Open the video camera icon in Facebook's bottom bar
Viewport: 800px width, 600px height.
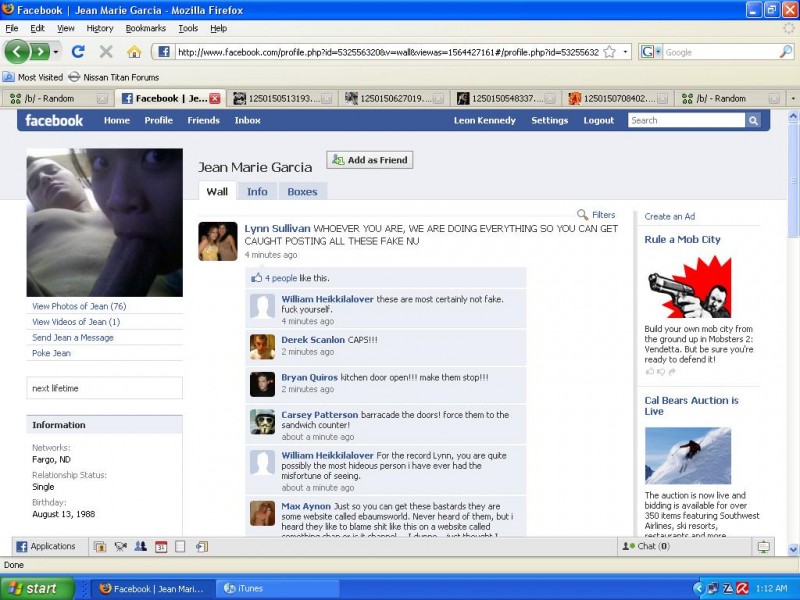click(x=120, y=546)
